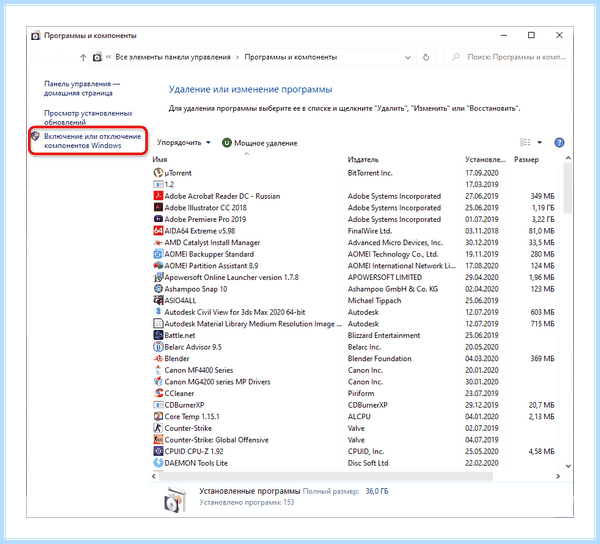
Task: Click publisher Blizzard Entertainment cell
Action: pyautogui.click(x=384, y=335)
